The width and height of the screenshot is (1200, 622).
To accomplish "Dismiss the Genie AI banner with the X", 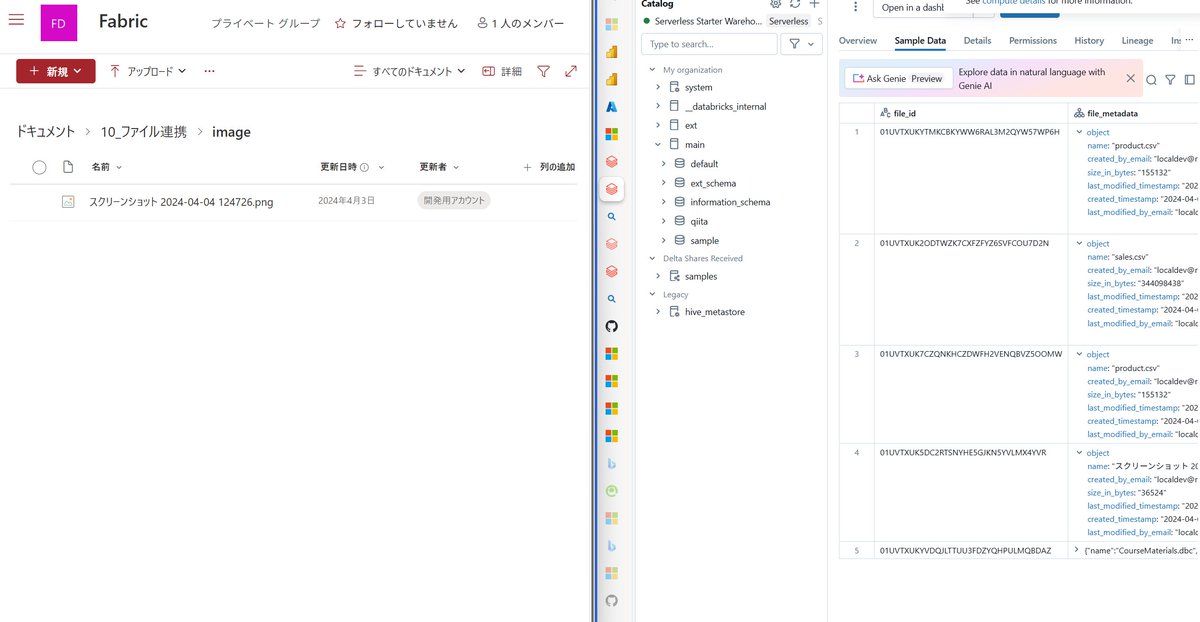I will tap(1131, 78).
